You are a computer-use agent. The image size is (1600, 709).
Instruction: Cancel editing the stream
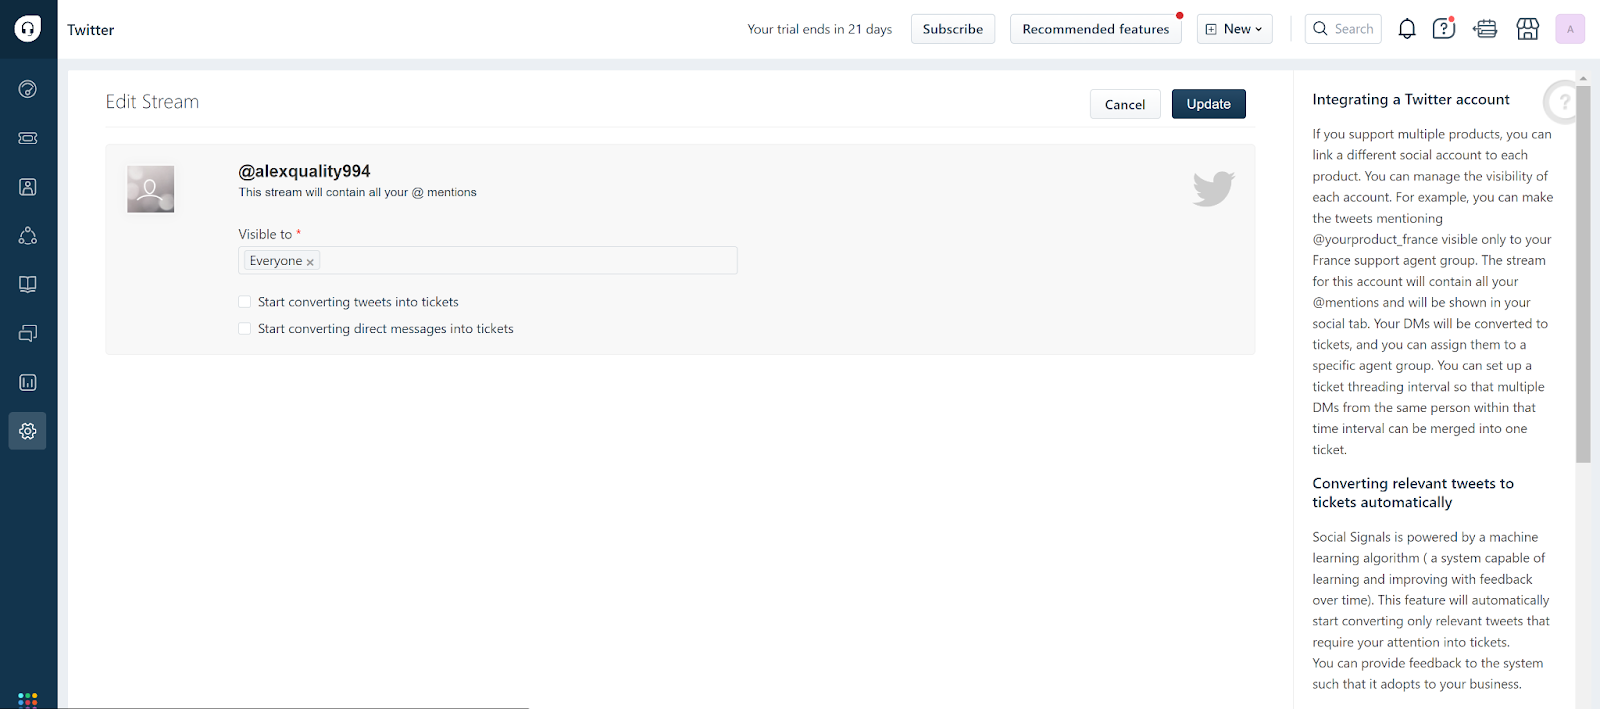(x=1124, y=104)
